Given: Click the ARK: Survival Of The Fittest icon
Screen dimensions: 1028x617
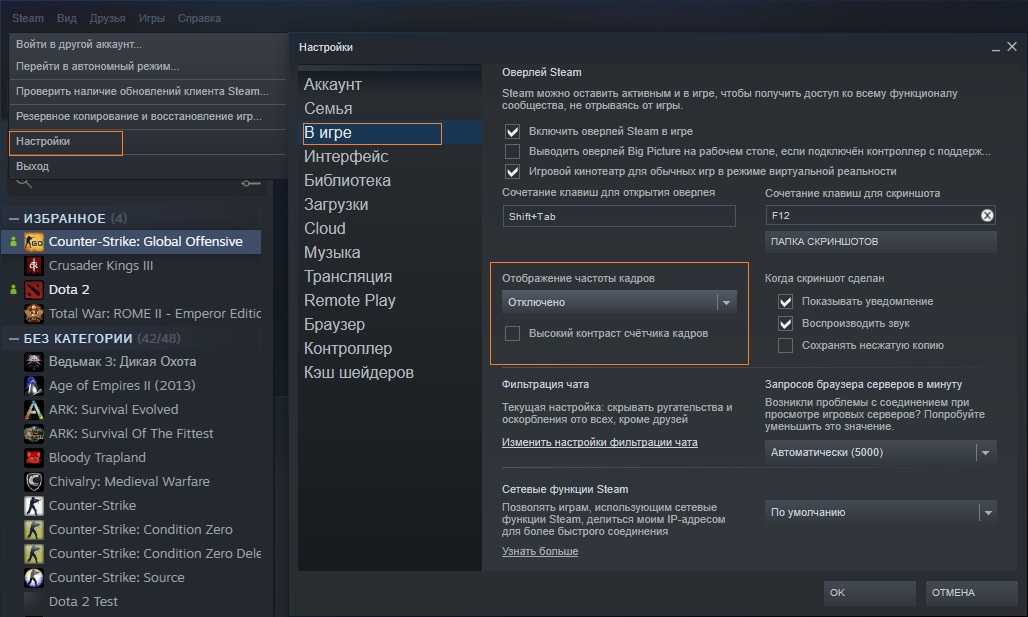Looking at the screenshot, I should pyautogui.click(x=34, y=433).
